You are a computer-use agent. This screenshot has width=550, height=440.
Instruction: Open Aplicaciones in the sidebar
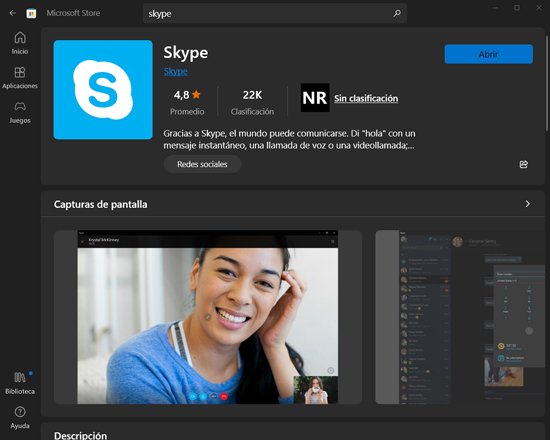pyautogui.click(x=20, y=78)
